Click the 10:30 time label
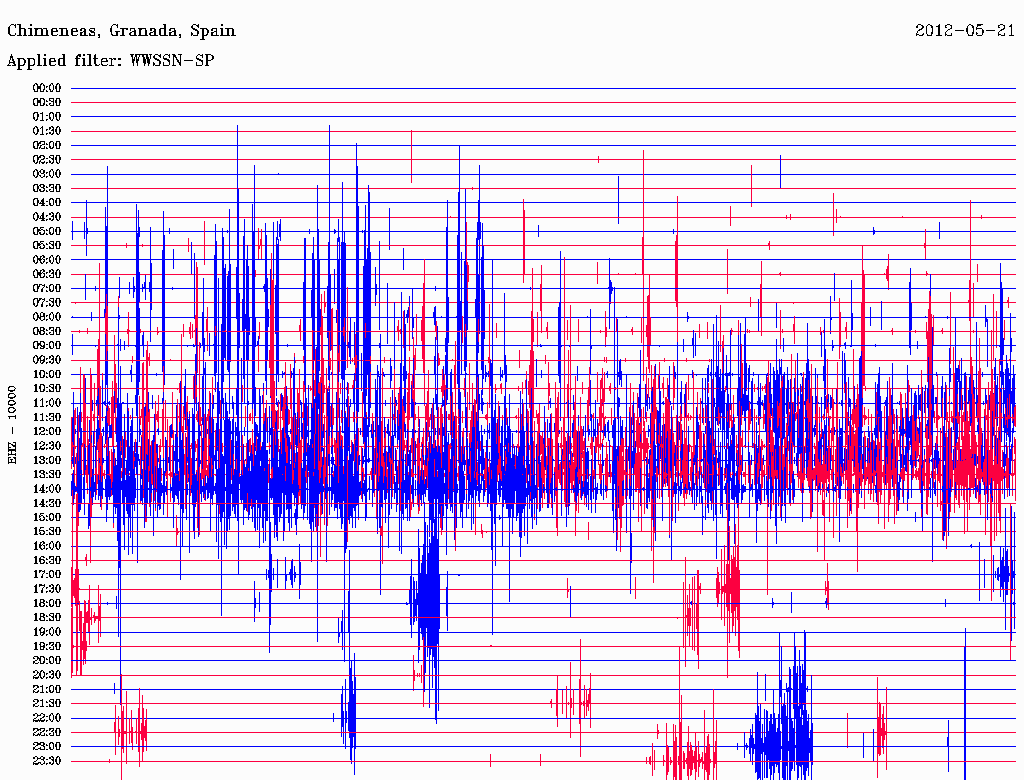 click(47, 389)
